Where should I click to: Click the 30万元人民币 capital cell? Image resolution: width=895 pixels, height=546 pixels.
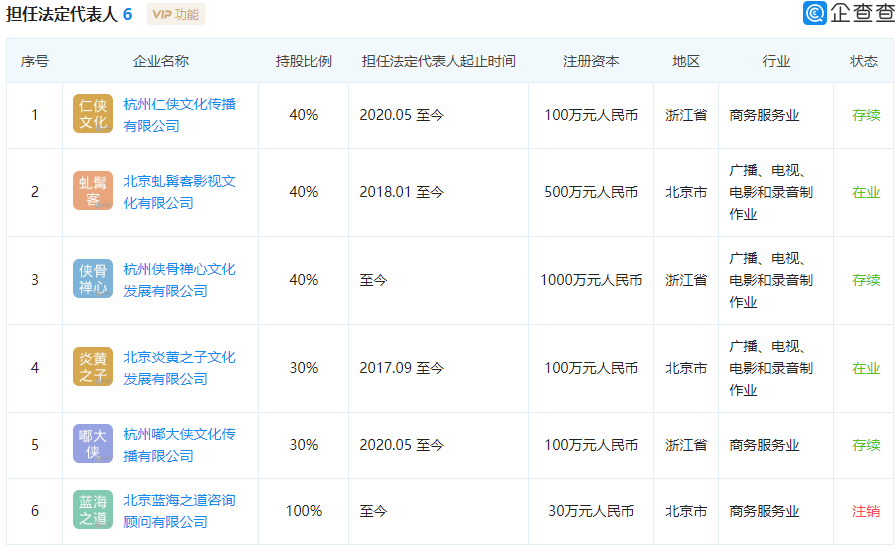click(591, 511)
